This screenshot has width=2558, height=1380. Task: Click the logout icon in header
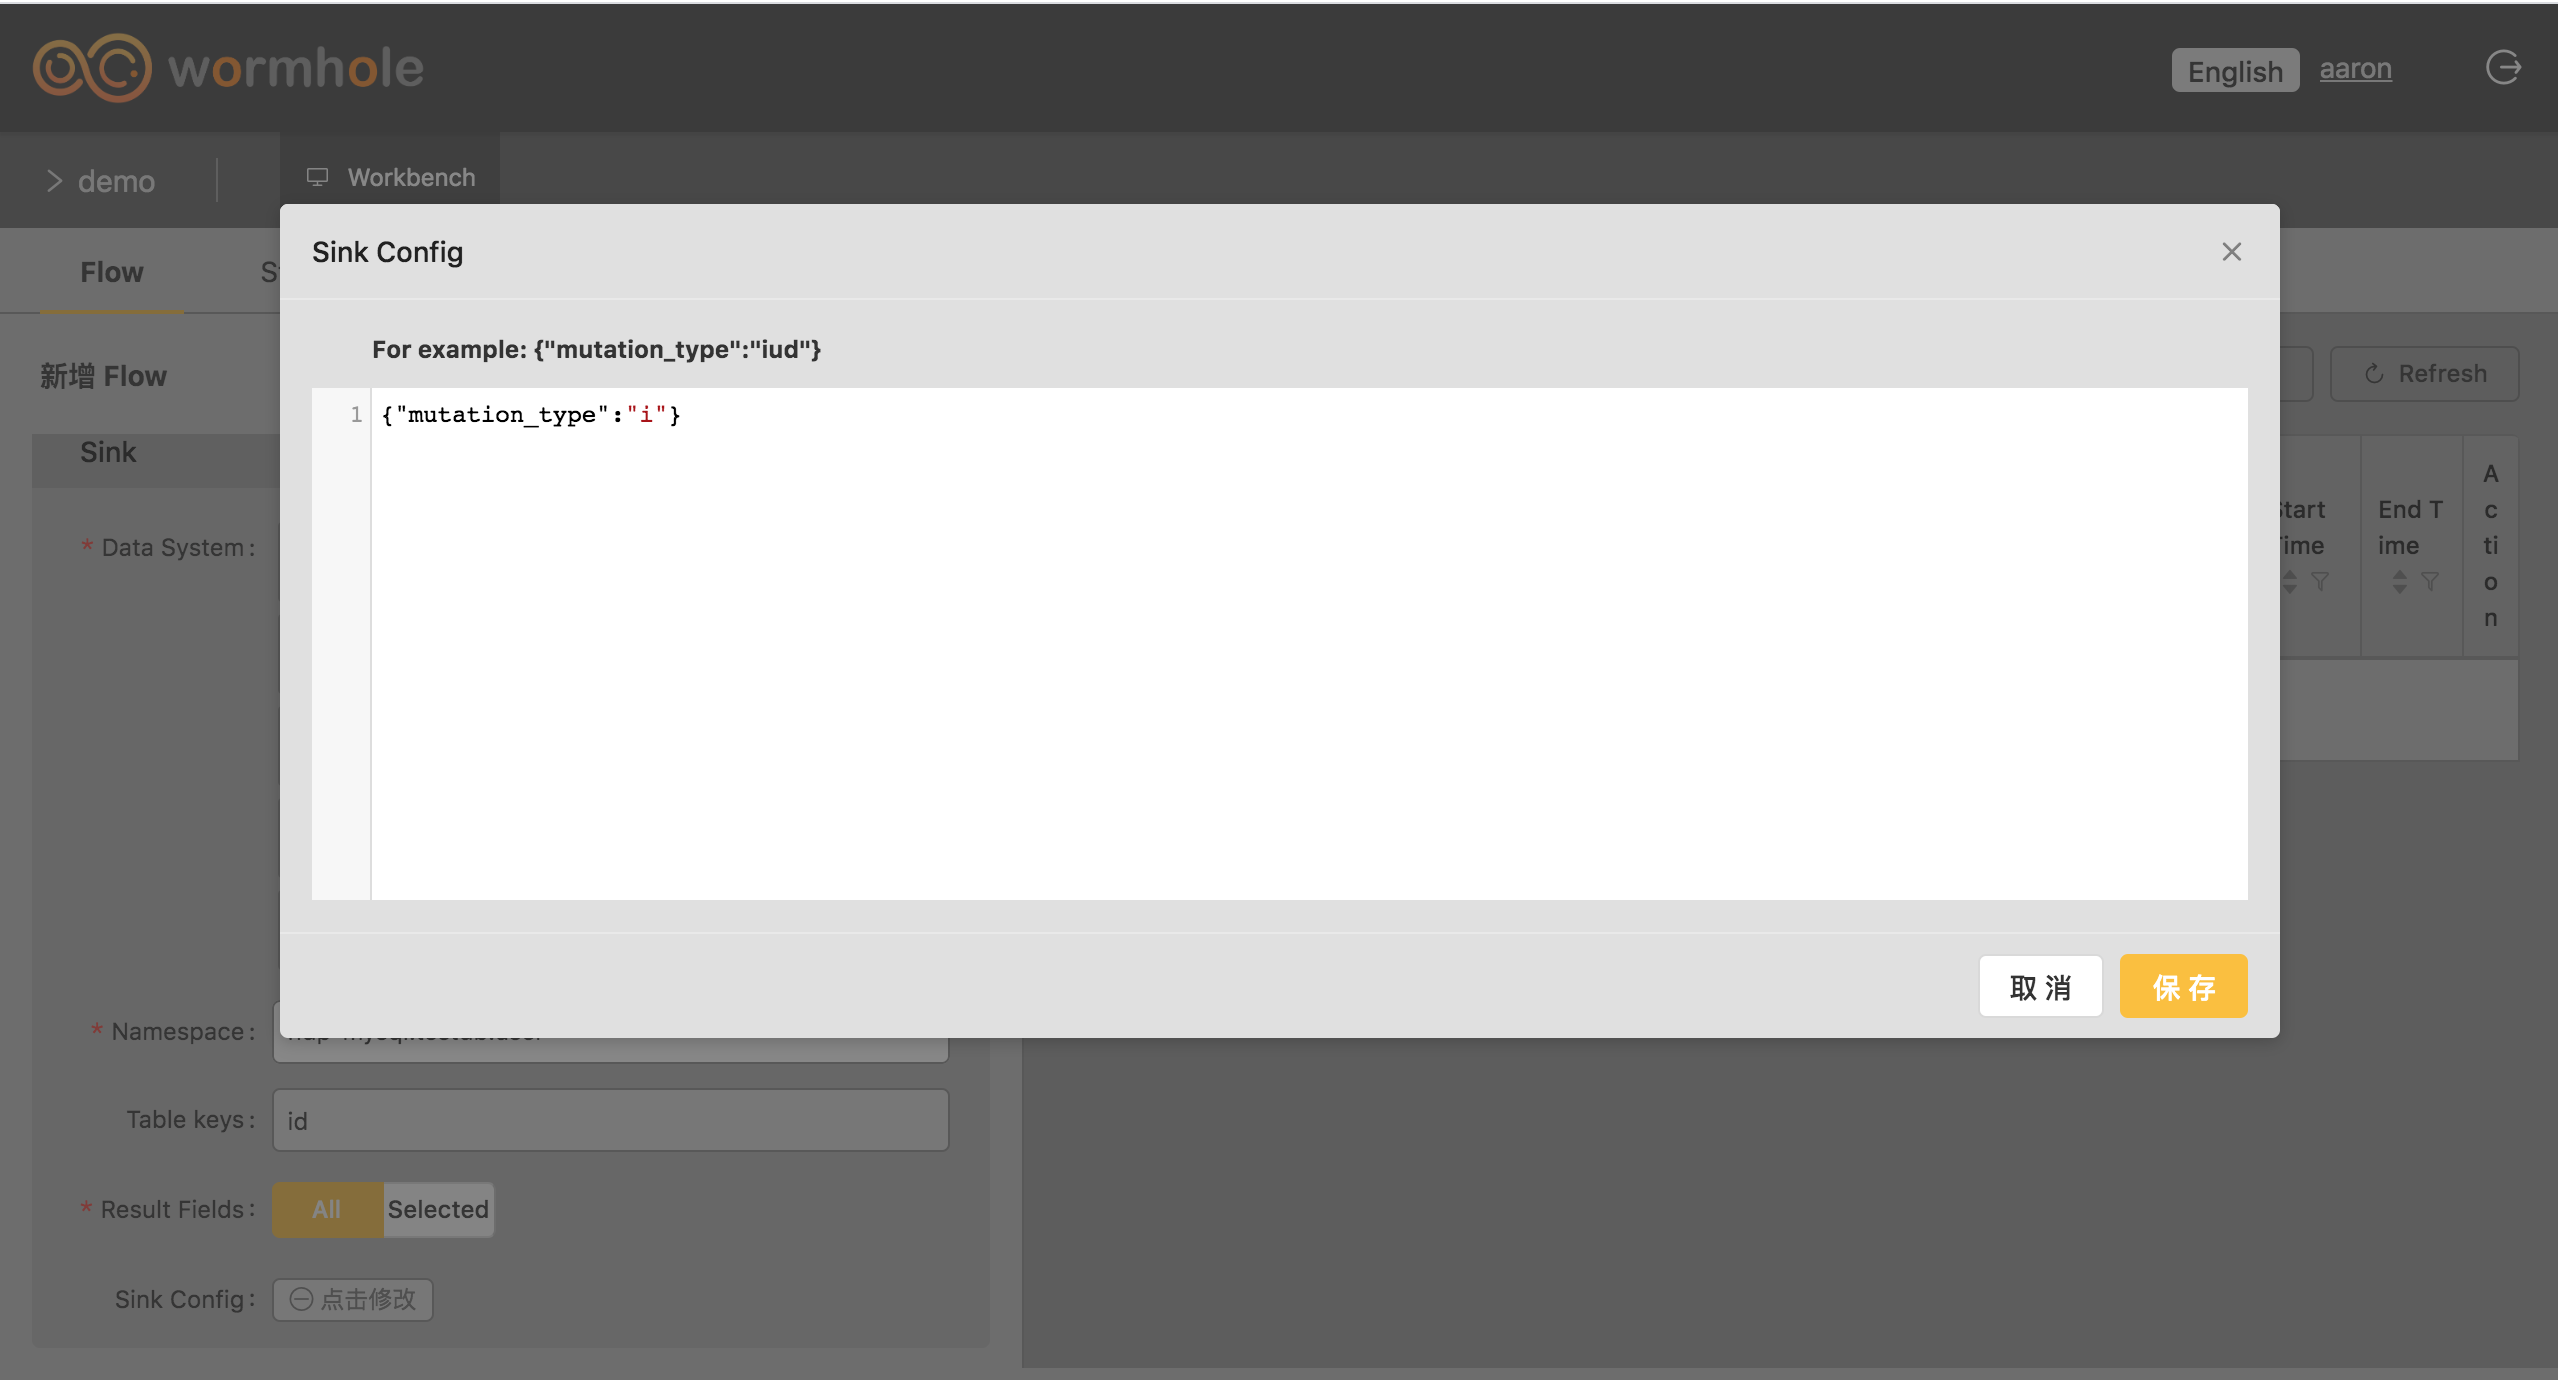[2503, 68]
